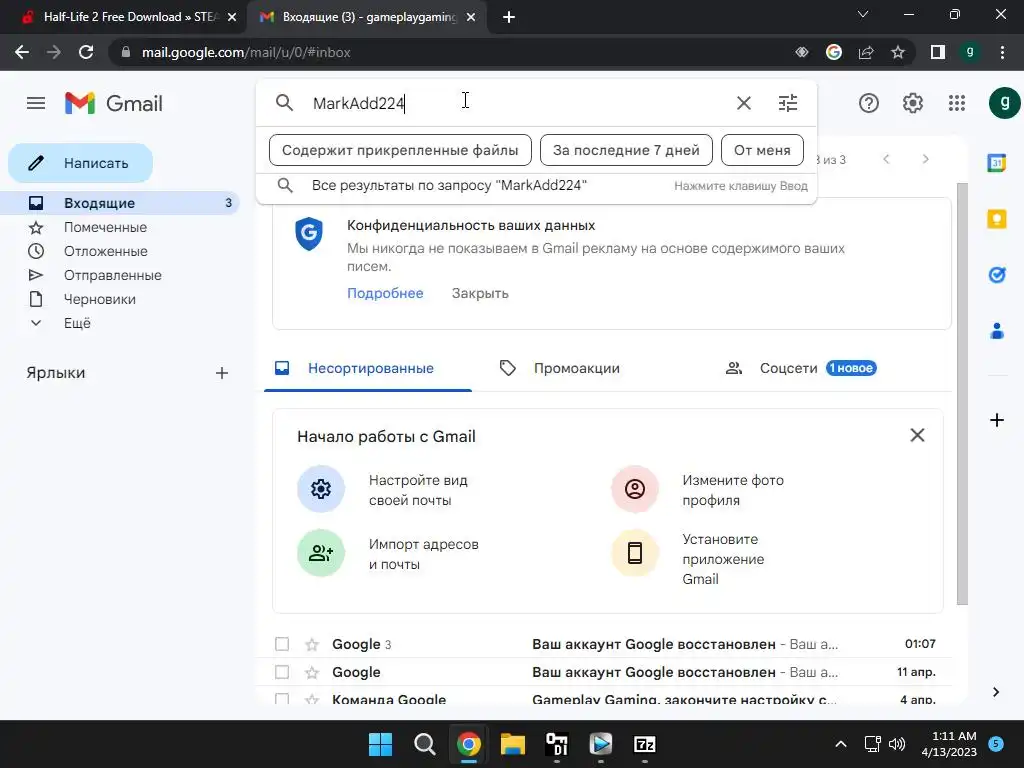Screen dimensions: 1024x768
Task: Click the Установите приложение Gmail phone icon
Action: 635,553
